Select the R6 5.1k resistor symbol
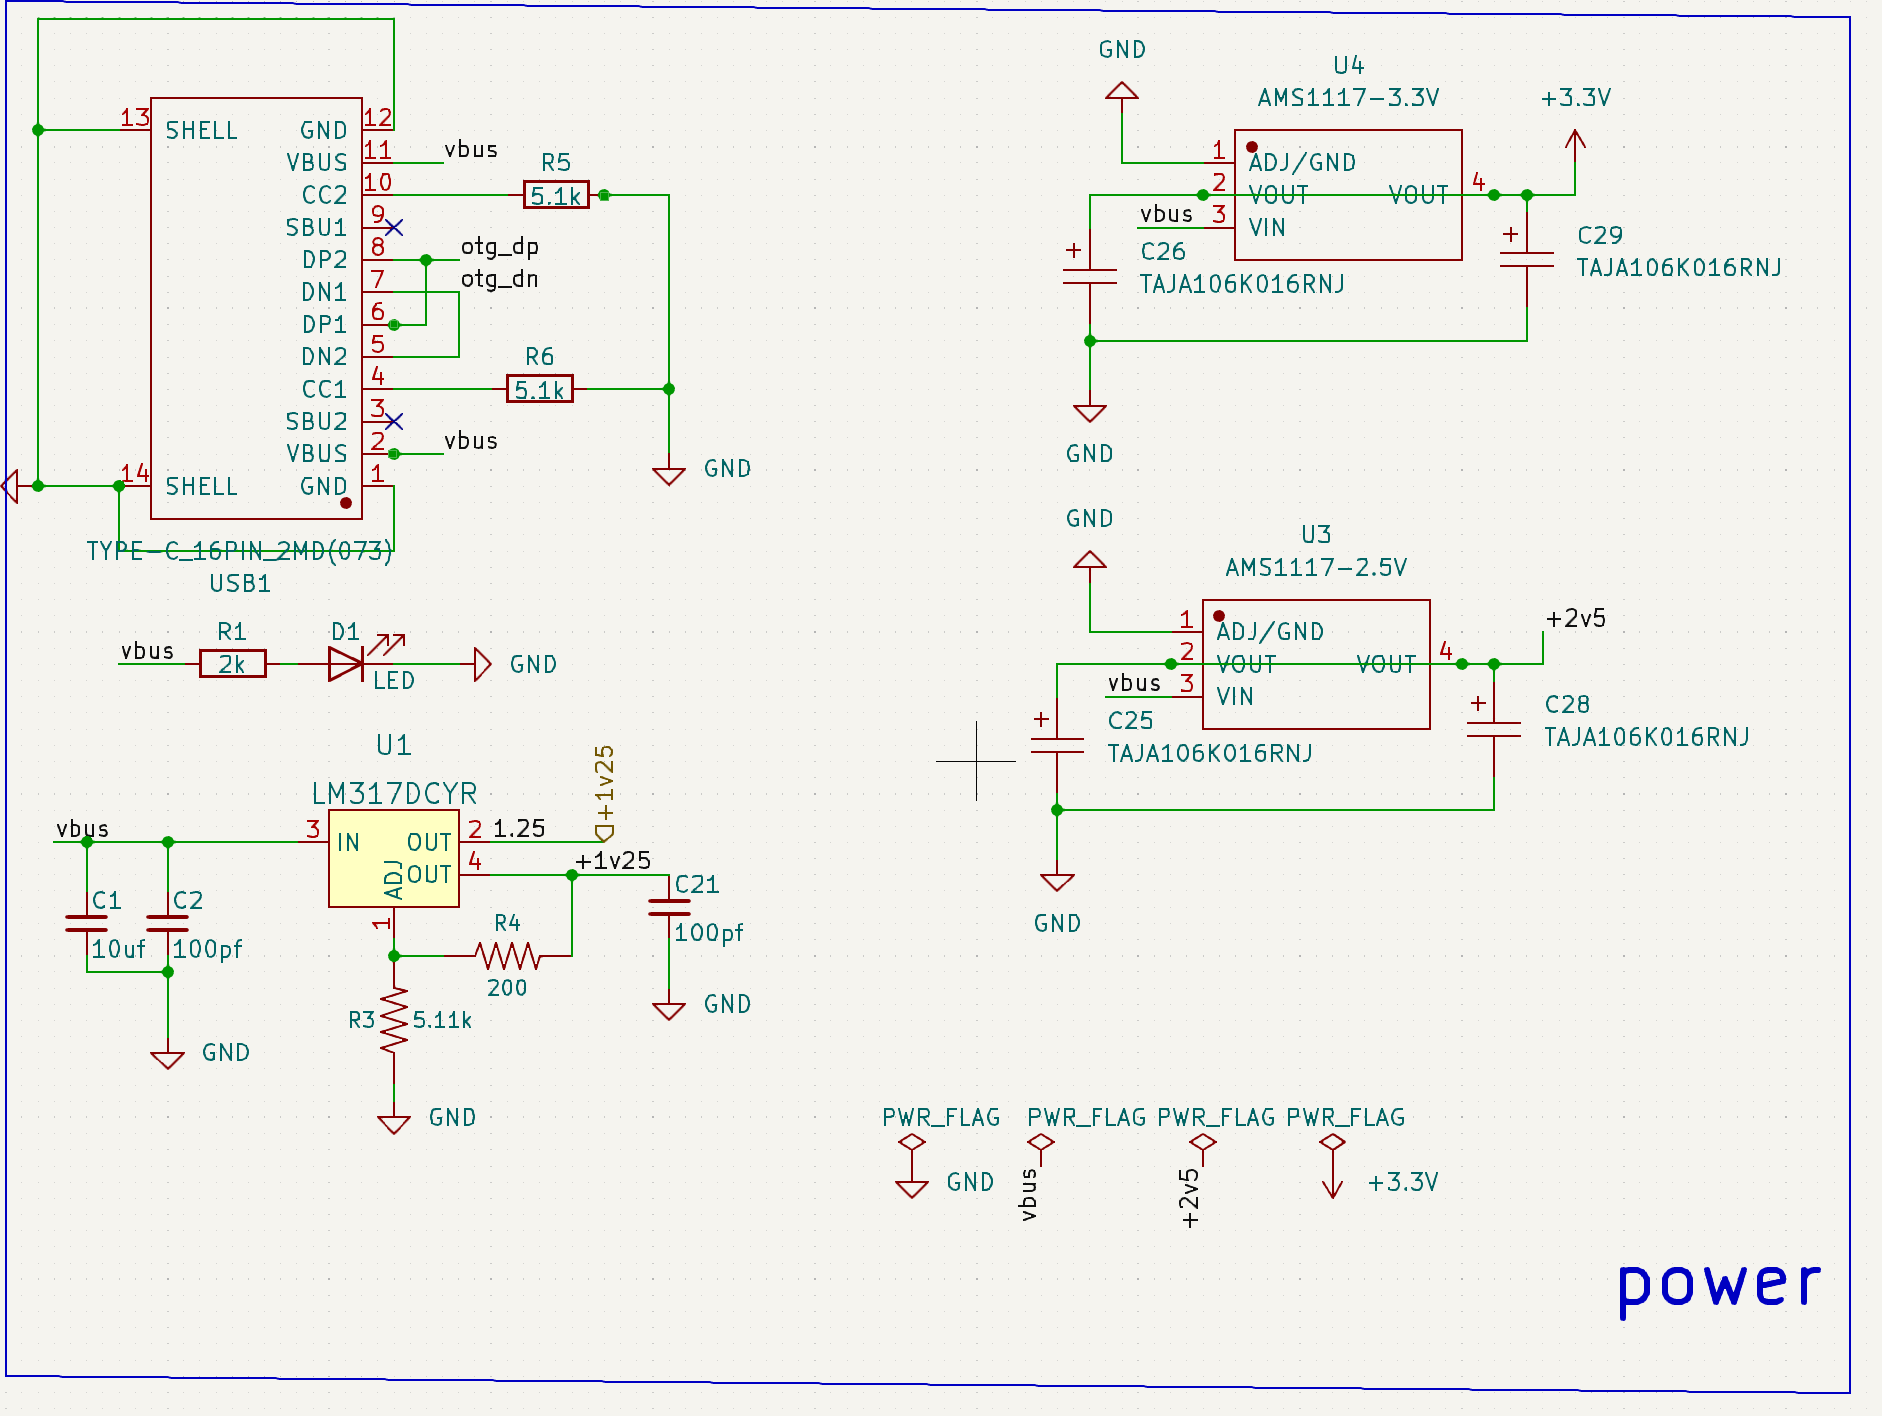This screenshot has height=1416, width=1882. tap(540, 389)
